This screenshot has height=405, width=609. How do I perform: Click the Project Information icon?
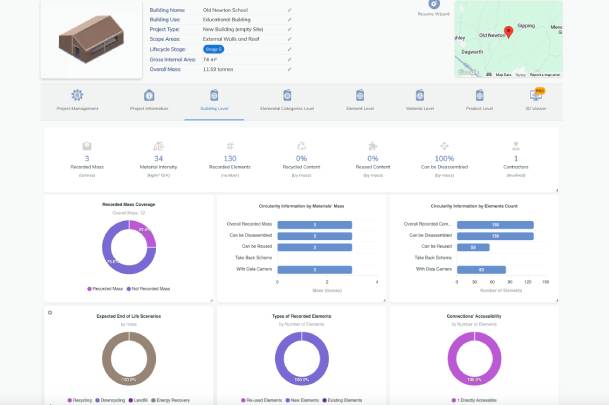(149, 95)
